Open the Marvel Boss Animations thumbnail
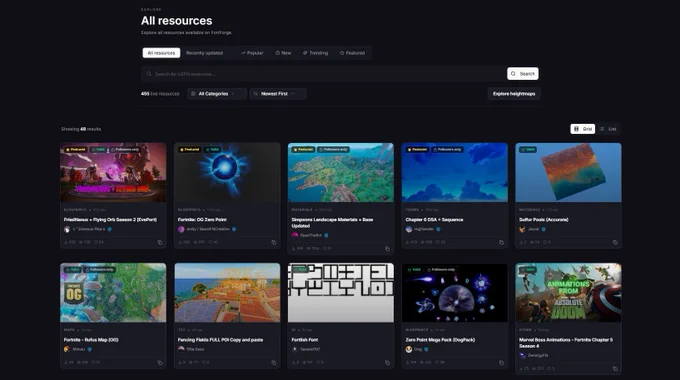Viewport: 680px width, 380px height. pyautogui.click(x=568, y=293)
